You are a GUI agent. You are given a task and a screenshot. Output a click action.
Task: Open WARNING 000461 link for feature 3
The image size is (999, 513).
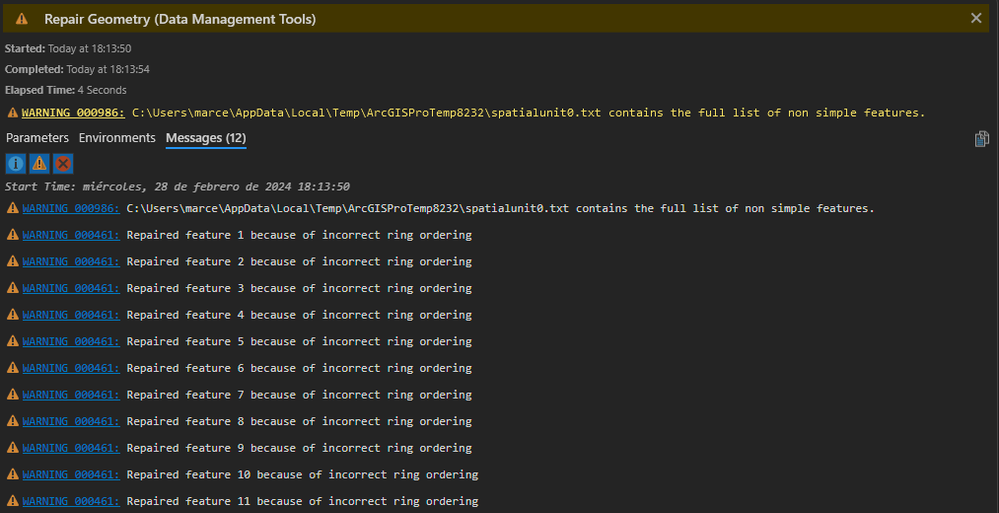70,289
